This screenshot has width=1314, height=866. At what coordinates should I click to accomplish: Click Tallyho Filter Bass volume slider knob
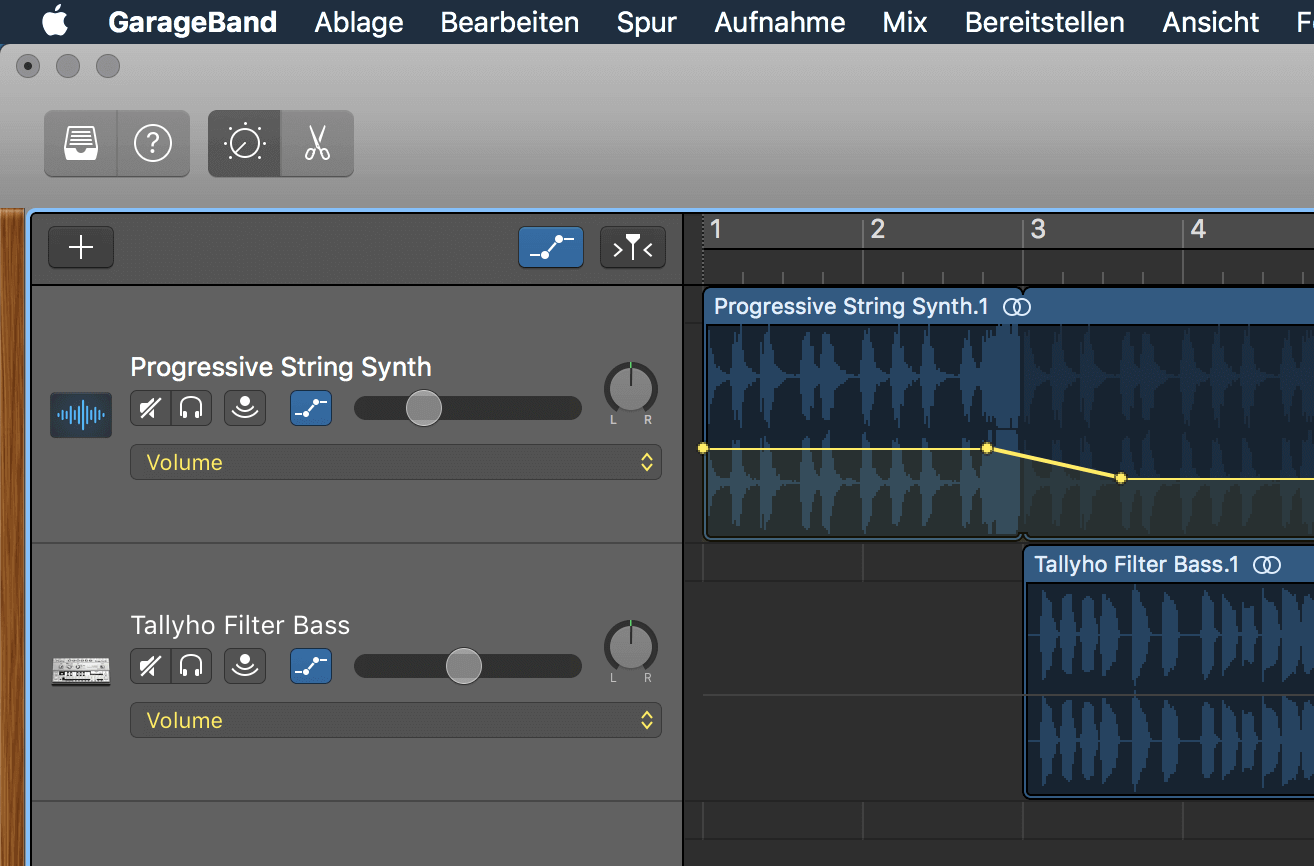[x=463, y=666]
